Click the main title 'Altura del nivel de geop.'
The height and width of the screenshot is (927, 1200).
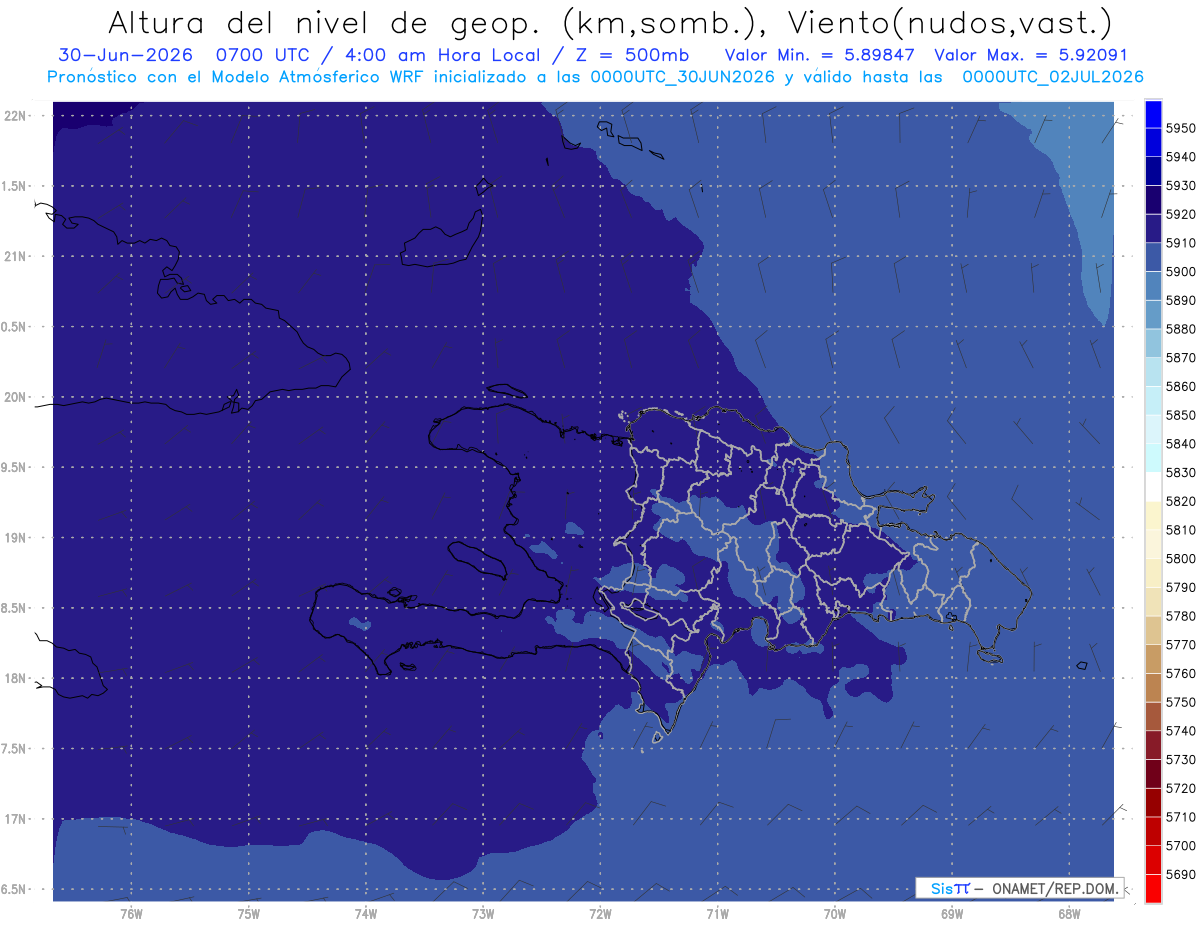pyautogui.click(x=326, y=22)
